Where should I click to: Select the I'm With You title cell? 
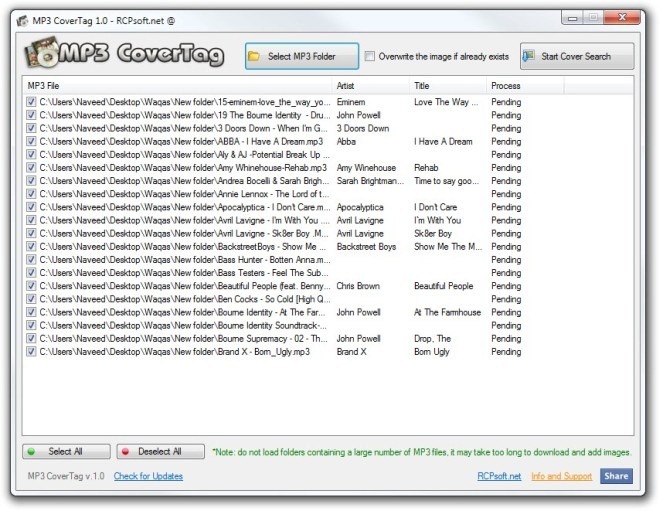(437, 220)
